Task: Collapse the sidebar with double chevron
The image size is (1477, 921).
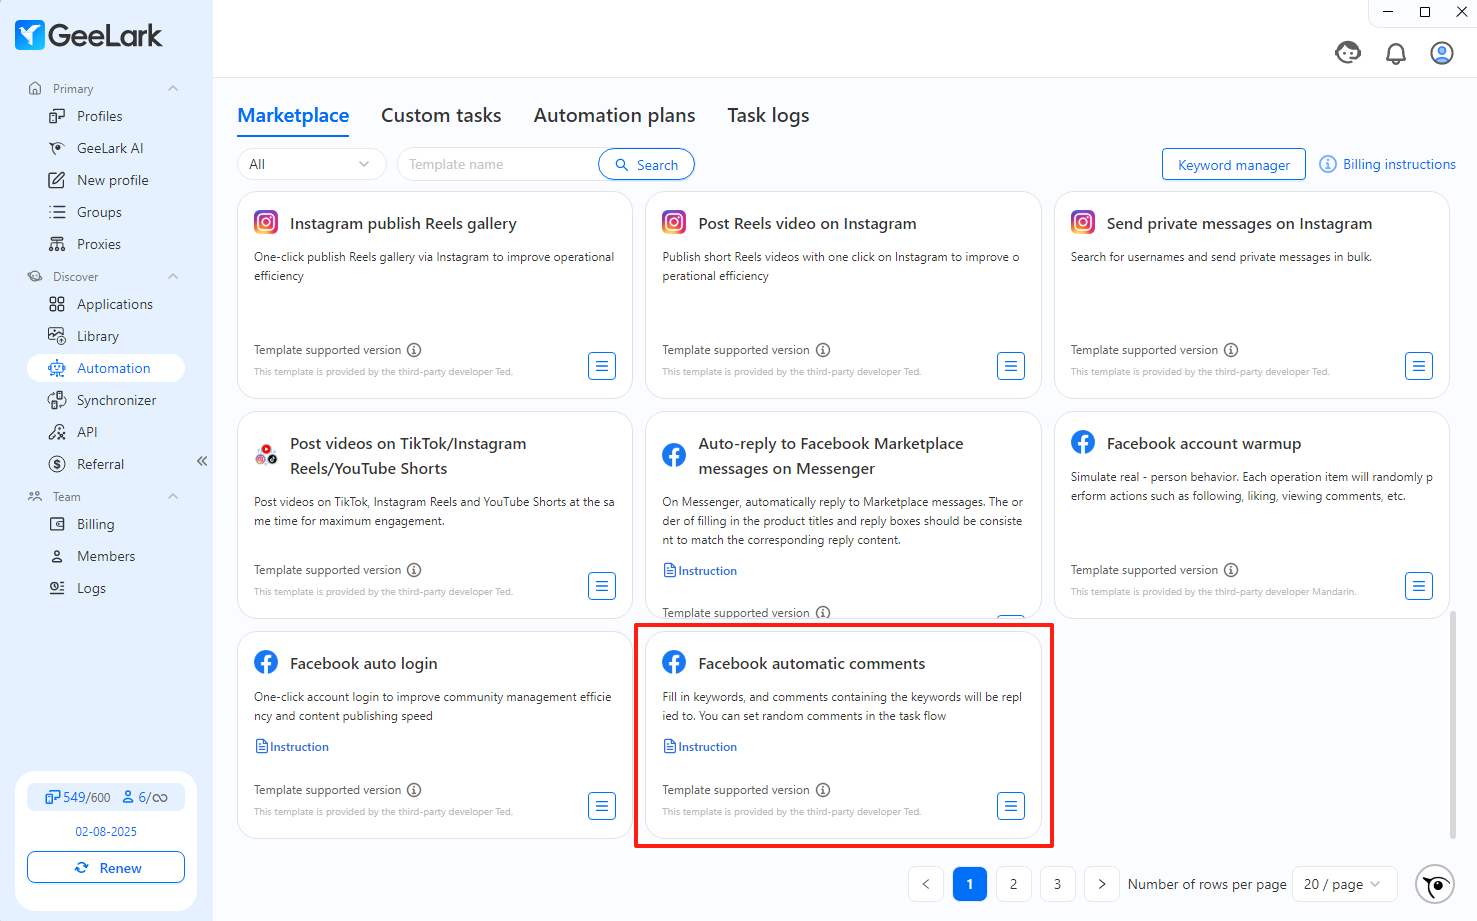Action: click(x=202, y=461)
